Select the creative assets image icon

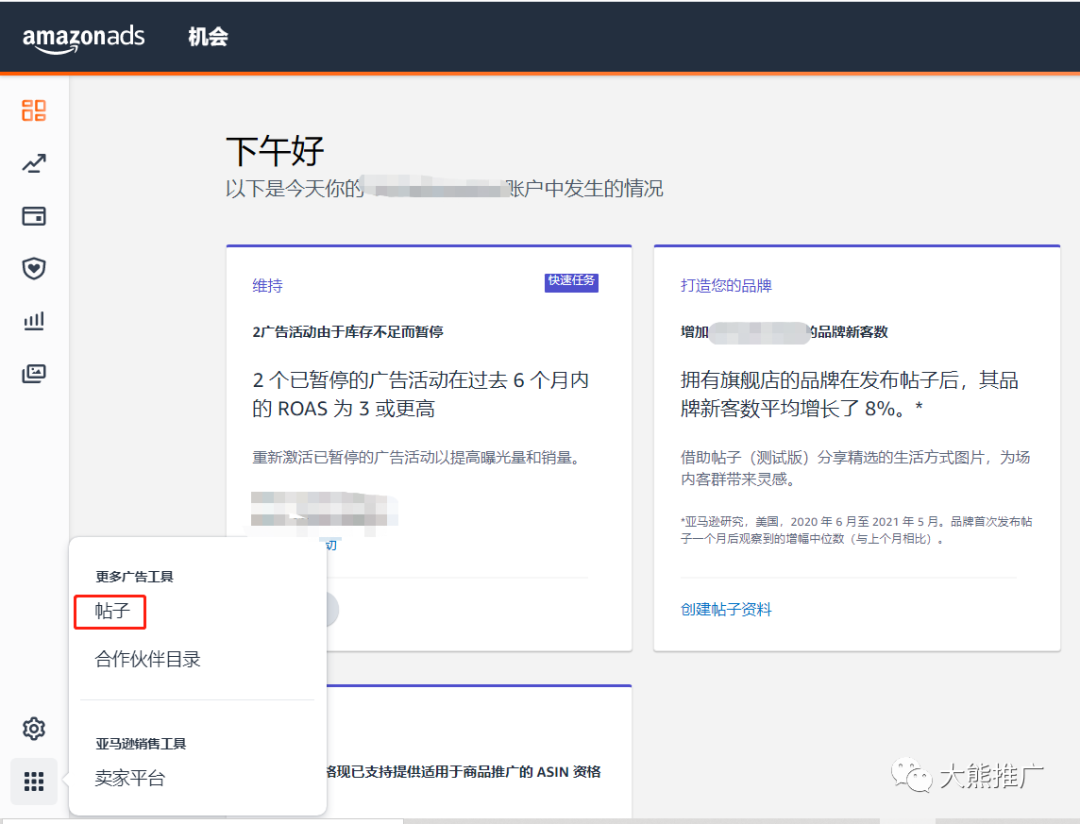tap(33, 373)
